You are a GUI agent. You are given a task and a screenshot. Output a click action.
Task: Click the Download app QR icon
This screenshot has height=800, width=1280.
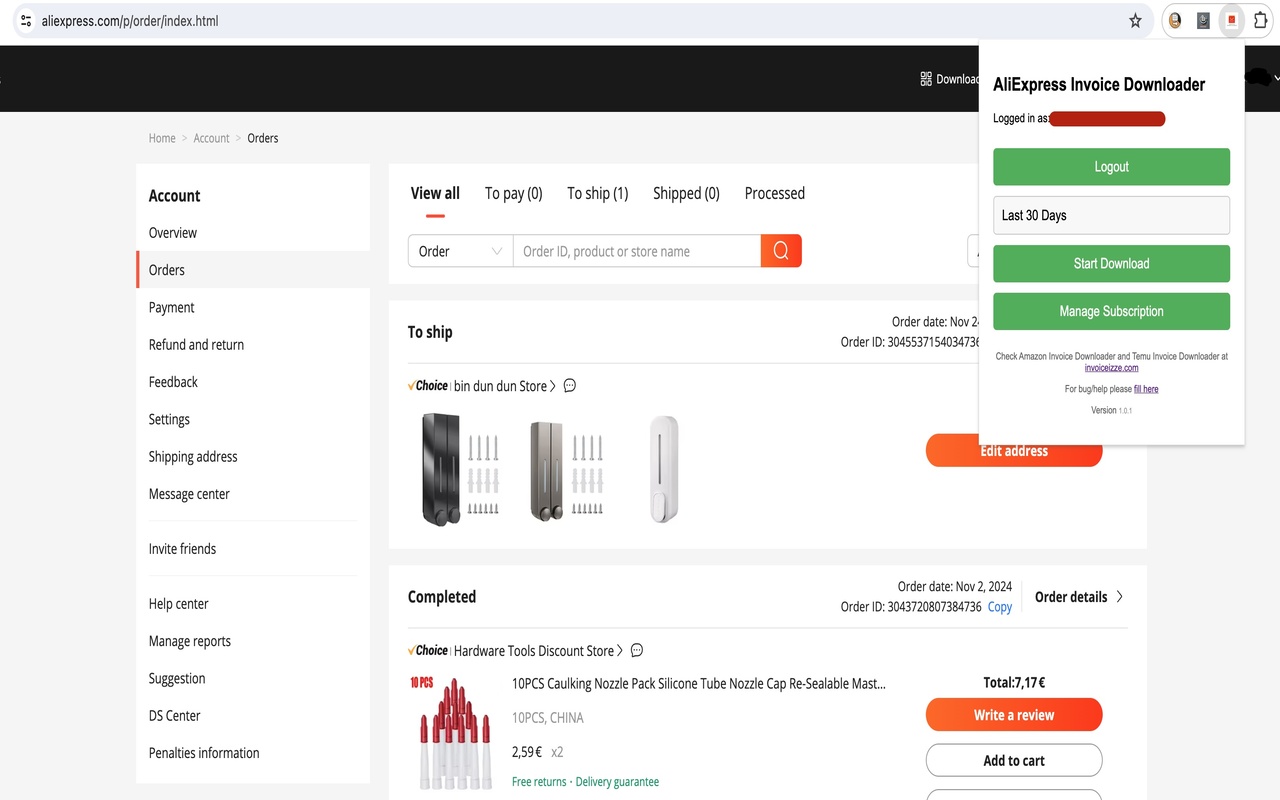926,79
